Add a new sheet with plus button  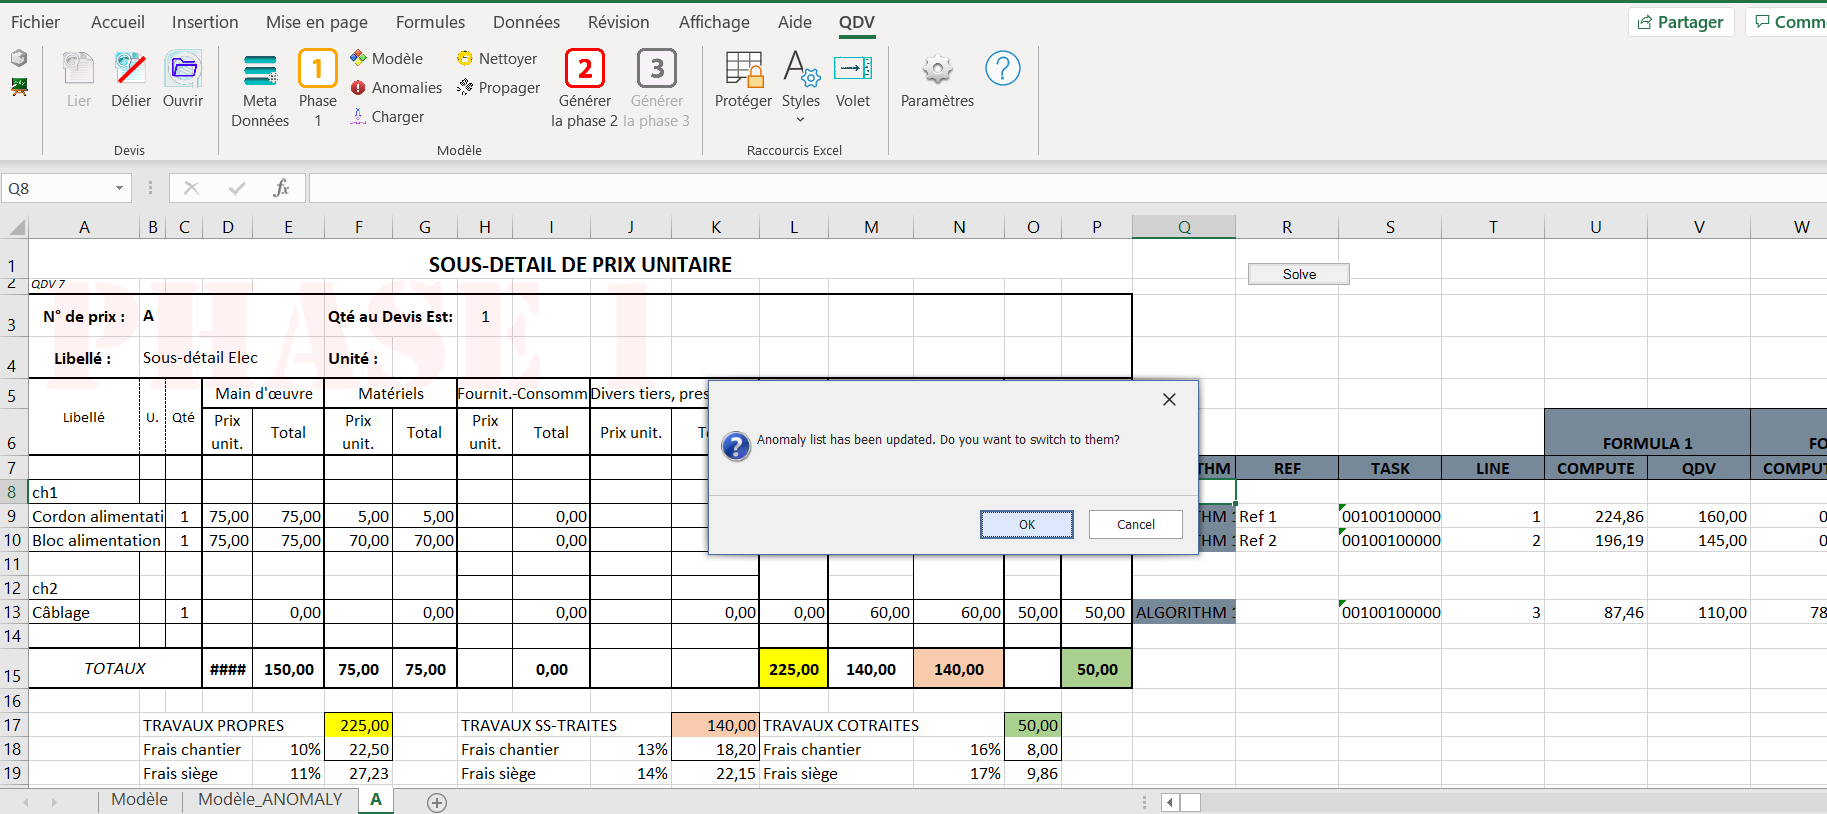tap(437, 802)
